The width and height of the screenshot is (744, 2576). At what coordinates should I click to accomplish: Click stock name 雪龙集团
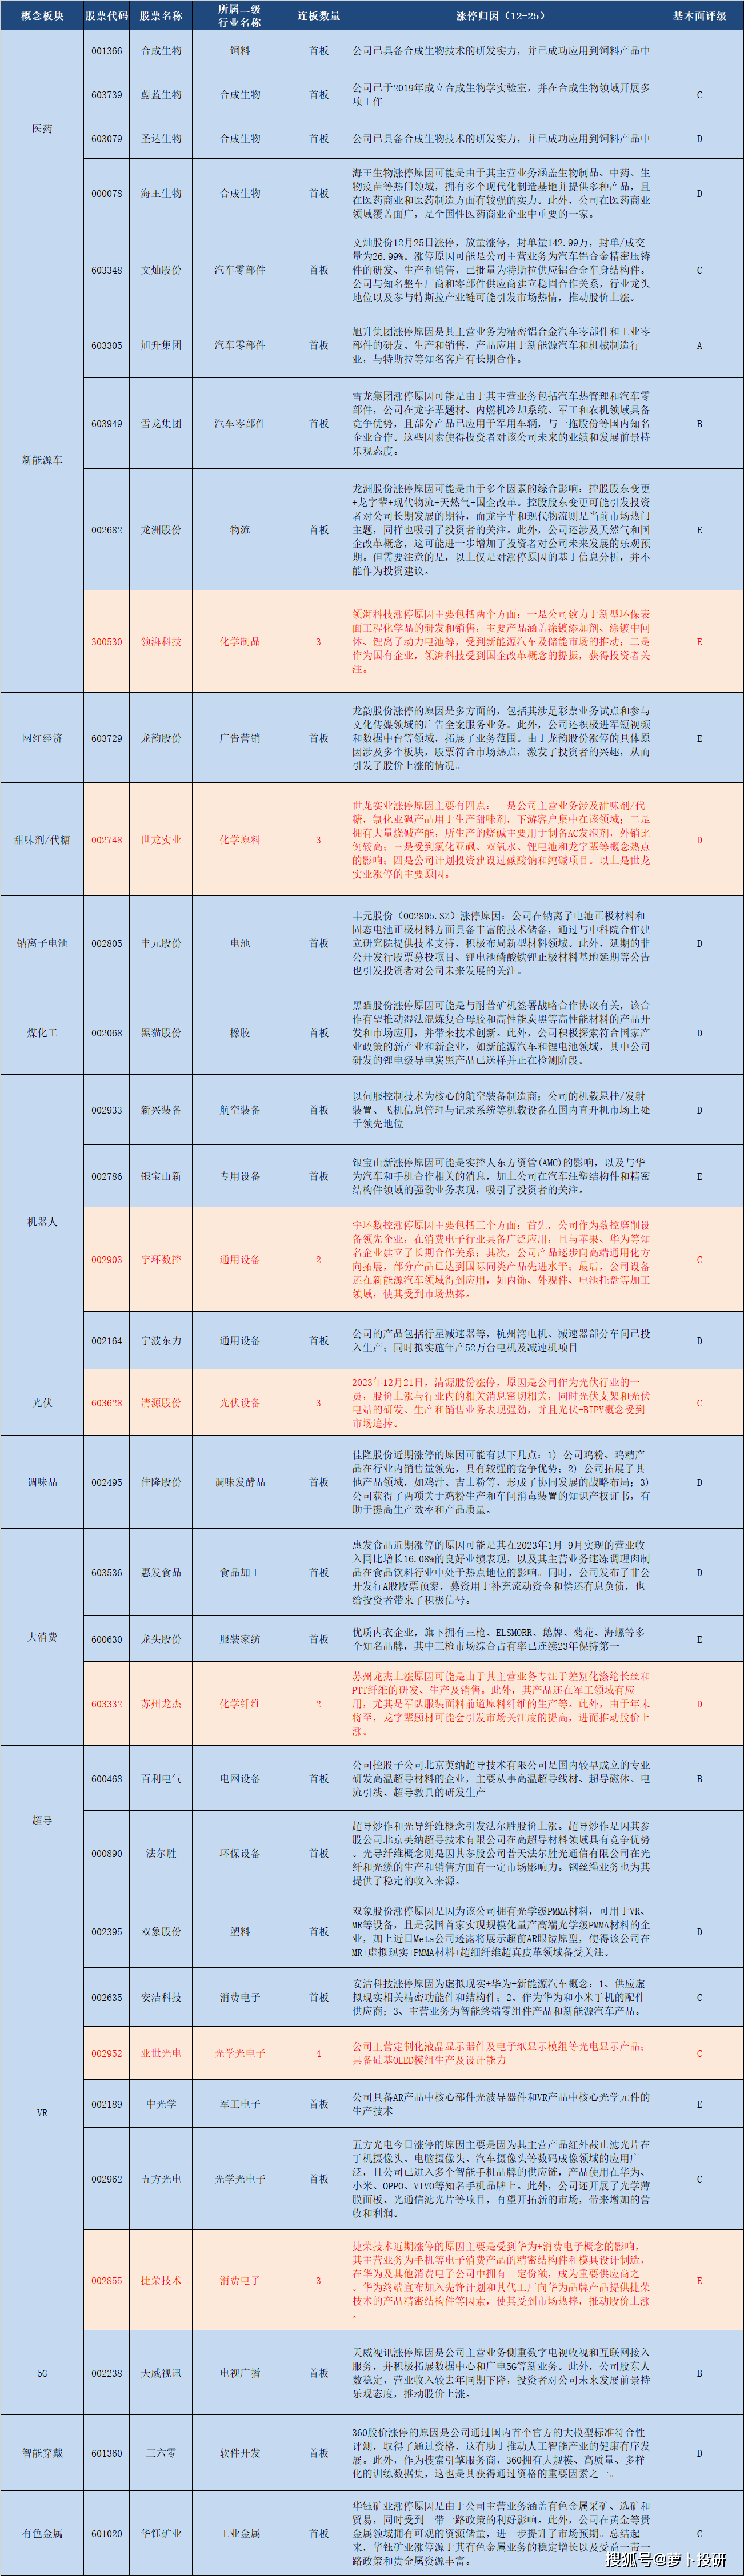161,424
